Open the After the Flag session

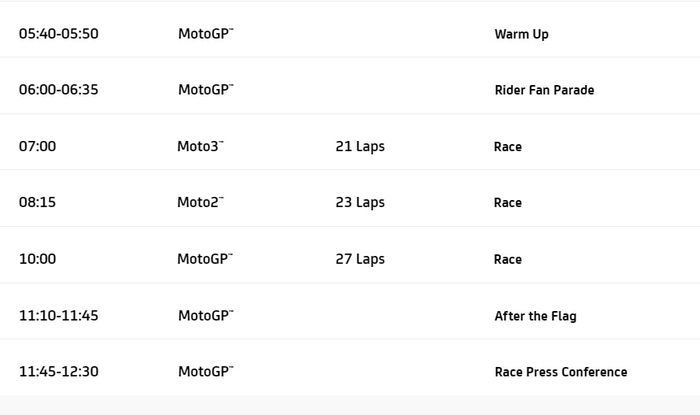pyautogui.click(x=535, y=316)
